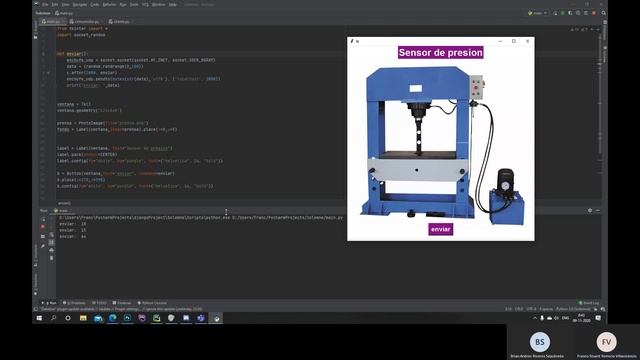Image resolution: width=640 pixels, height=360 pixels.
Task: Click the BS participant avatar
Action: pyautogui.click(x=540, y=342)
